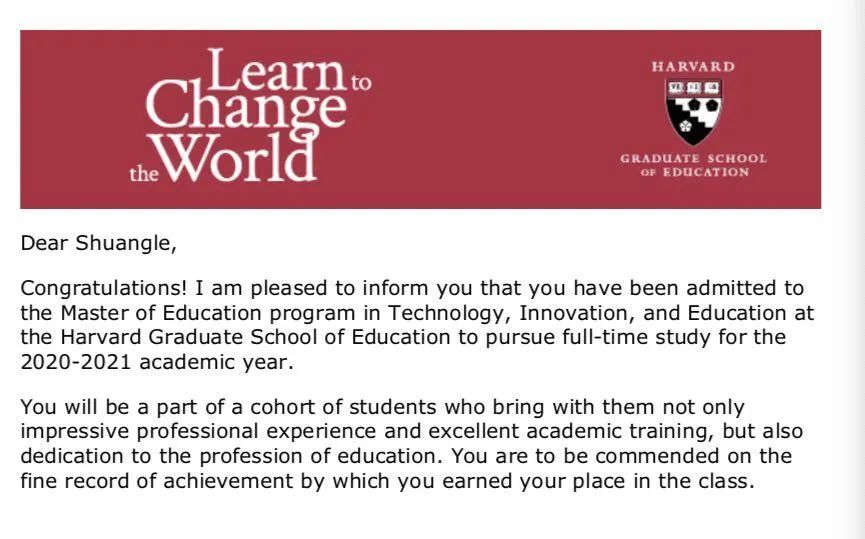Click the small 'the' in the banner

click(x=143, y=173)
